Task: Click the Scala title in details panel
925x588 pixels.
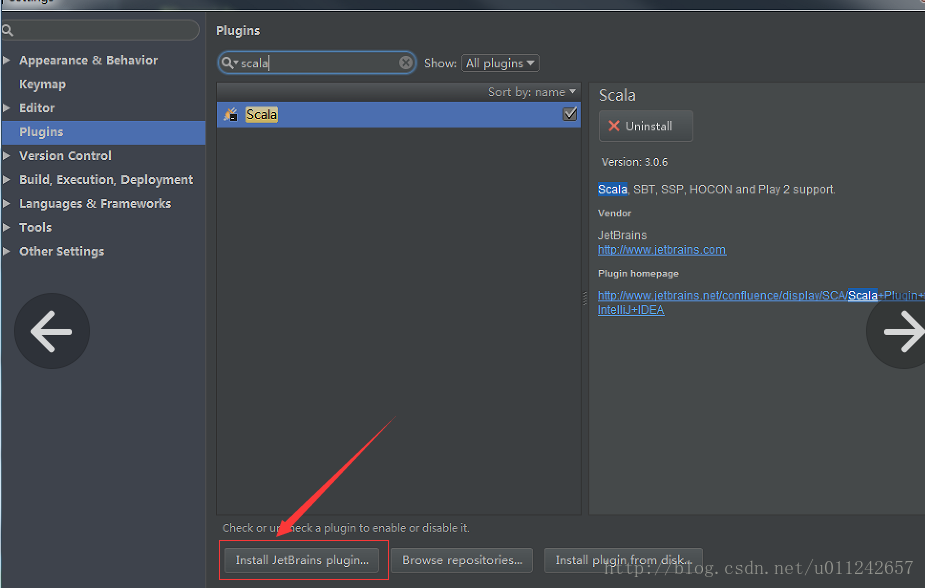Action: click(617, 96)
